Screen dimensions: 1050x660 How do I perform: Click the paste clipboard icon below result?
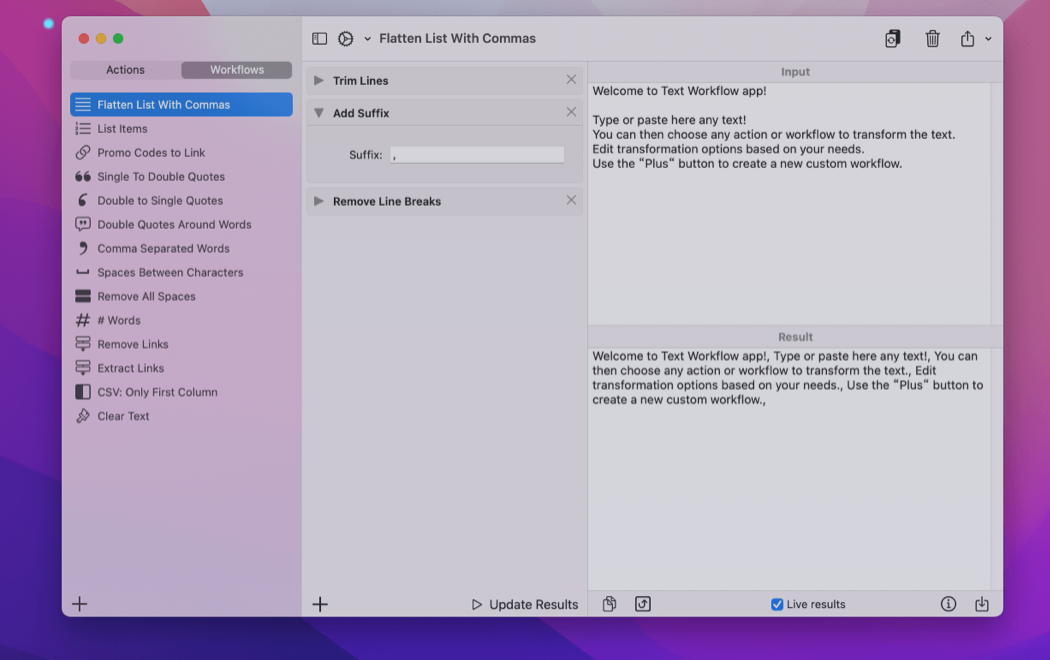coord(609,604)
